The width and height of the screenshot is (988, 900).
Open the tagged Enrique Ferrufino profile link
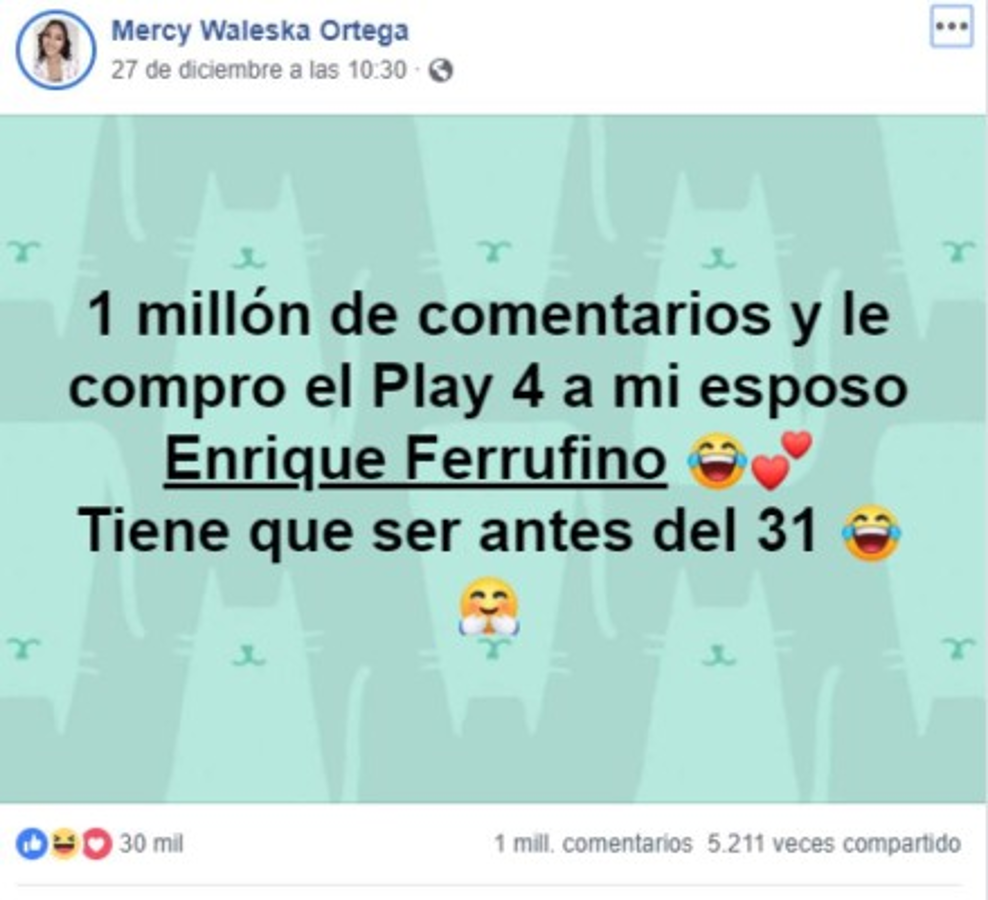click(415, 459)
